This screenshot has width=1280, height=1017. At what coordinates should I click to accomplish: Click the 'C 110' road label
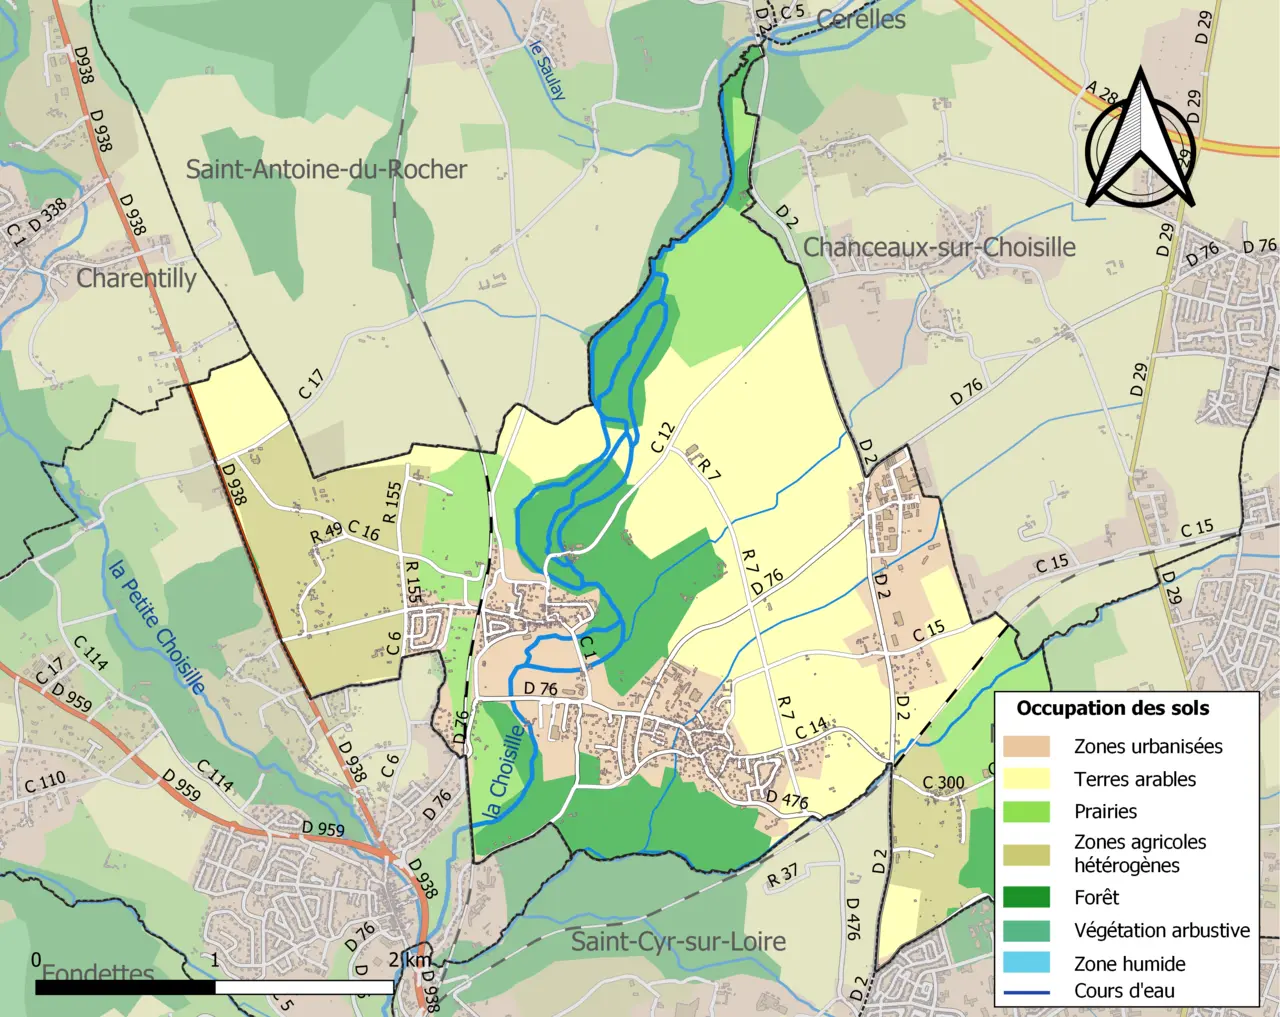45,782
